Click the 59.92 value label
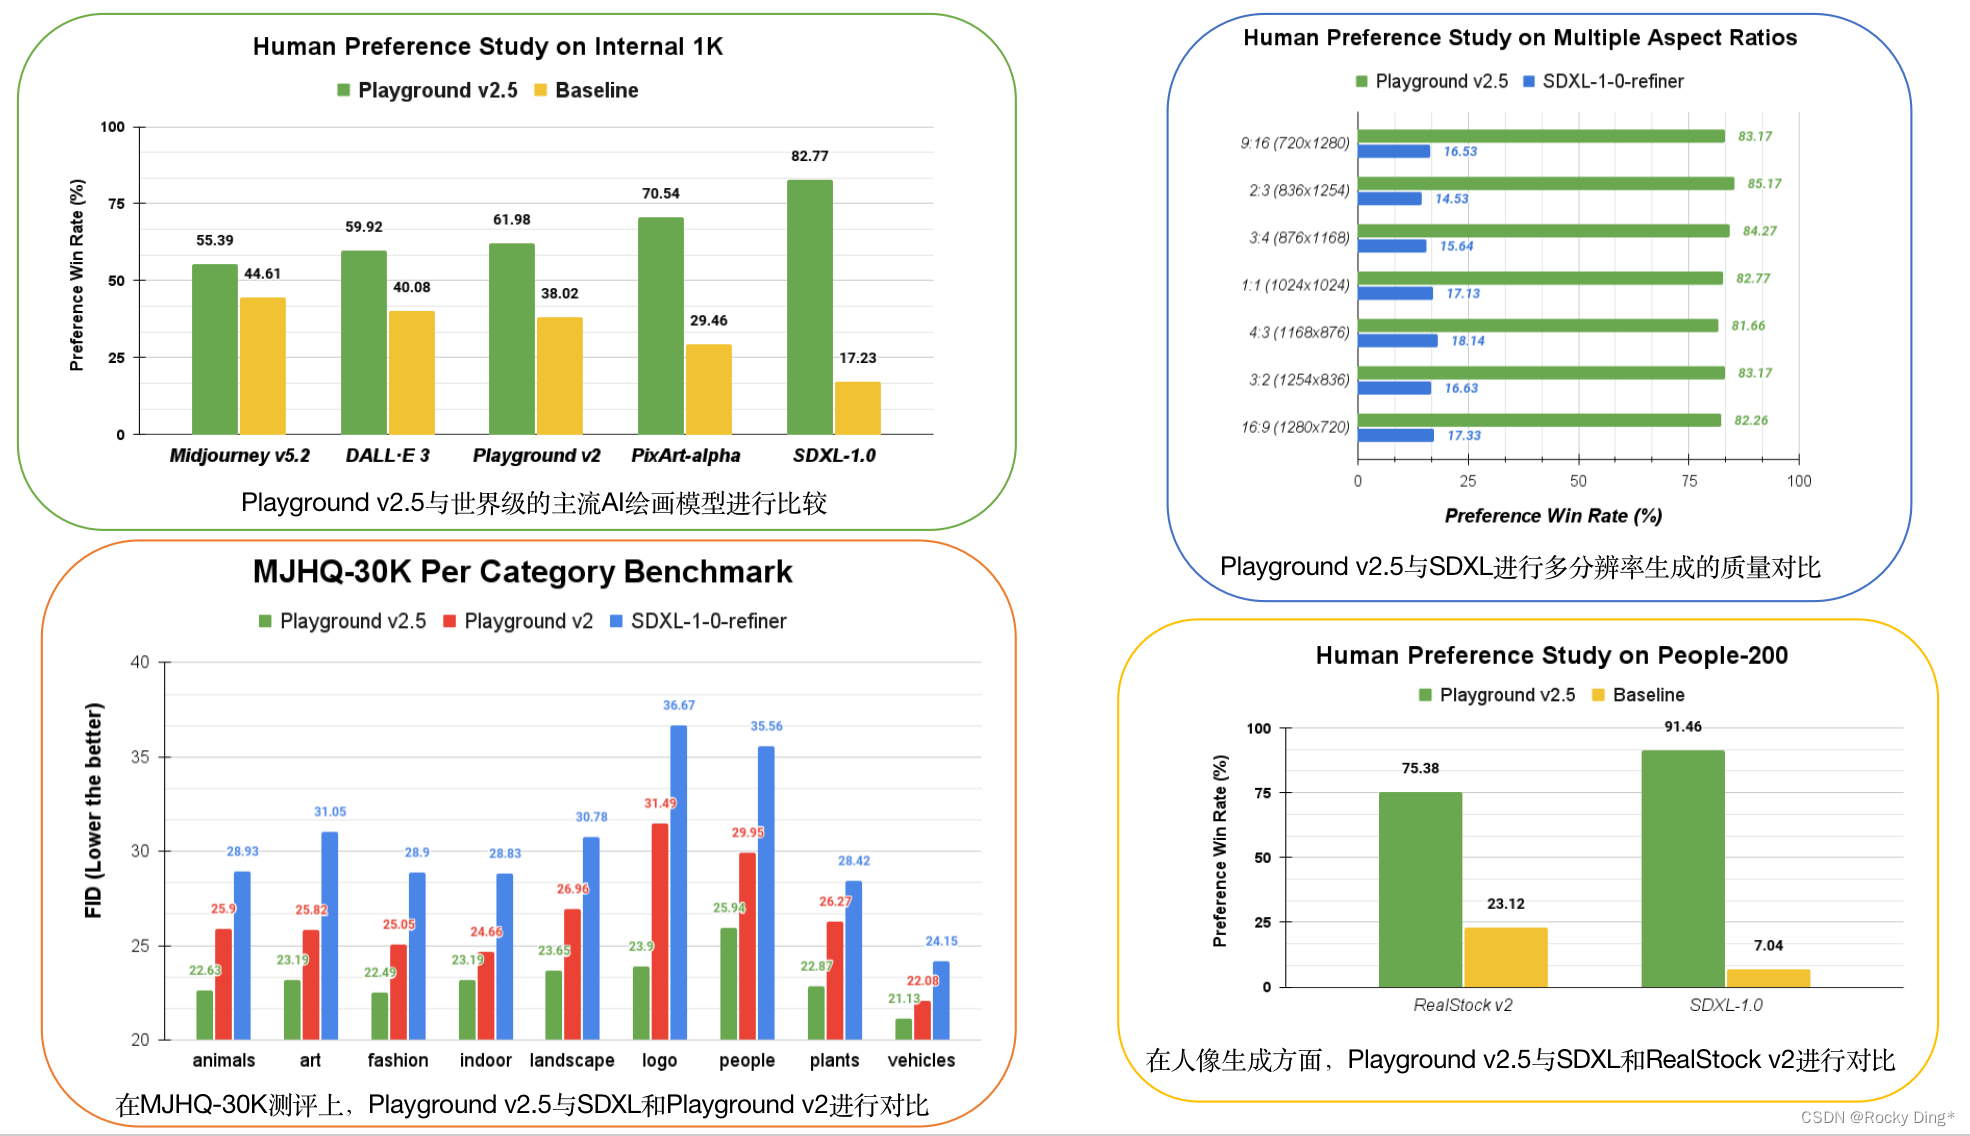1970x1136 pixels. click(364, 227)
